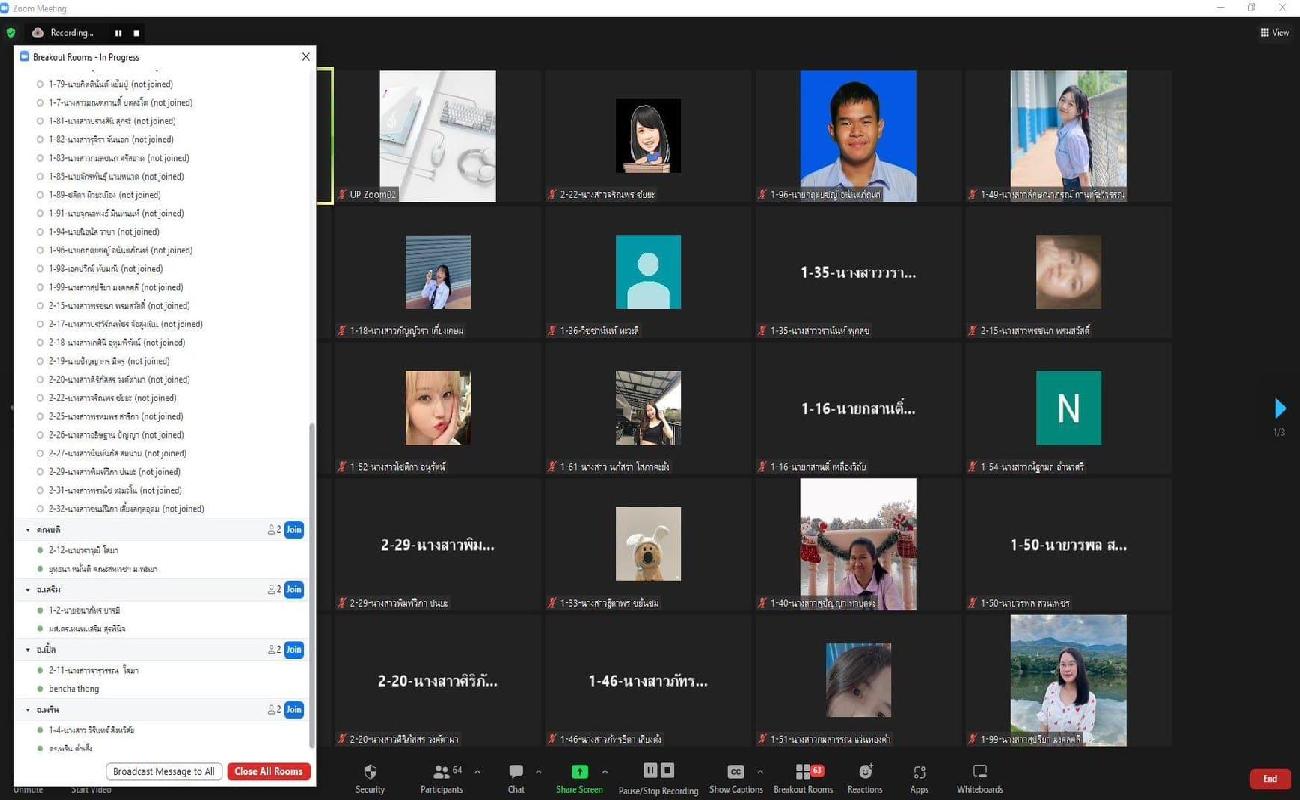
Task: Collapse the room containing participant 2-12
Action: coord(28,529)
